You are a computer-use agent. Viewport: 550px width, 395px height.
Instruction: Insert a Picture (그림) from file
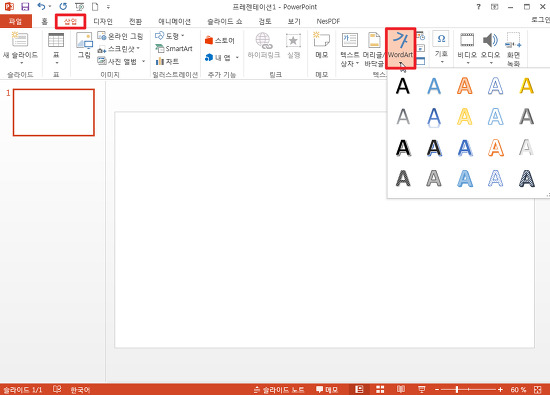[84, 46]
